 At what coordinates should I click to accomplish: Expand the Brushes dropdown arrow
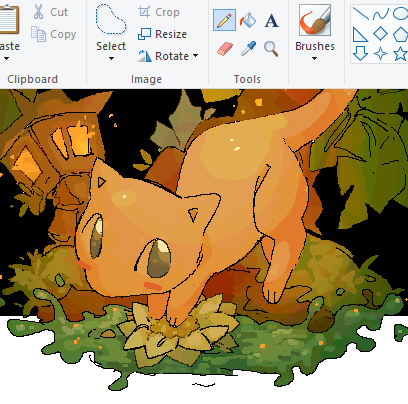pyautogui.click(x=314, y=59)
